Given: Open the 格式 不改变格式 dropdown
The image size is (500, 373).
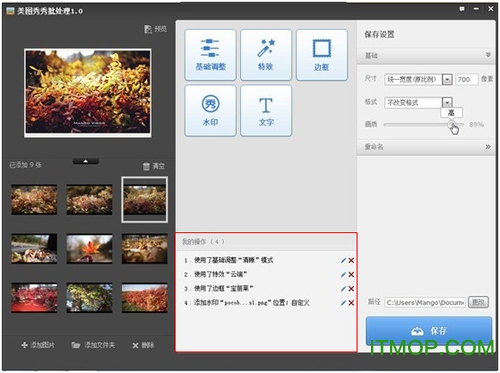Looking at the screenshot, I should coord(447,102).
